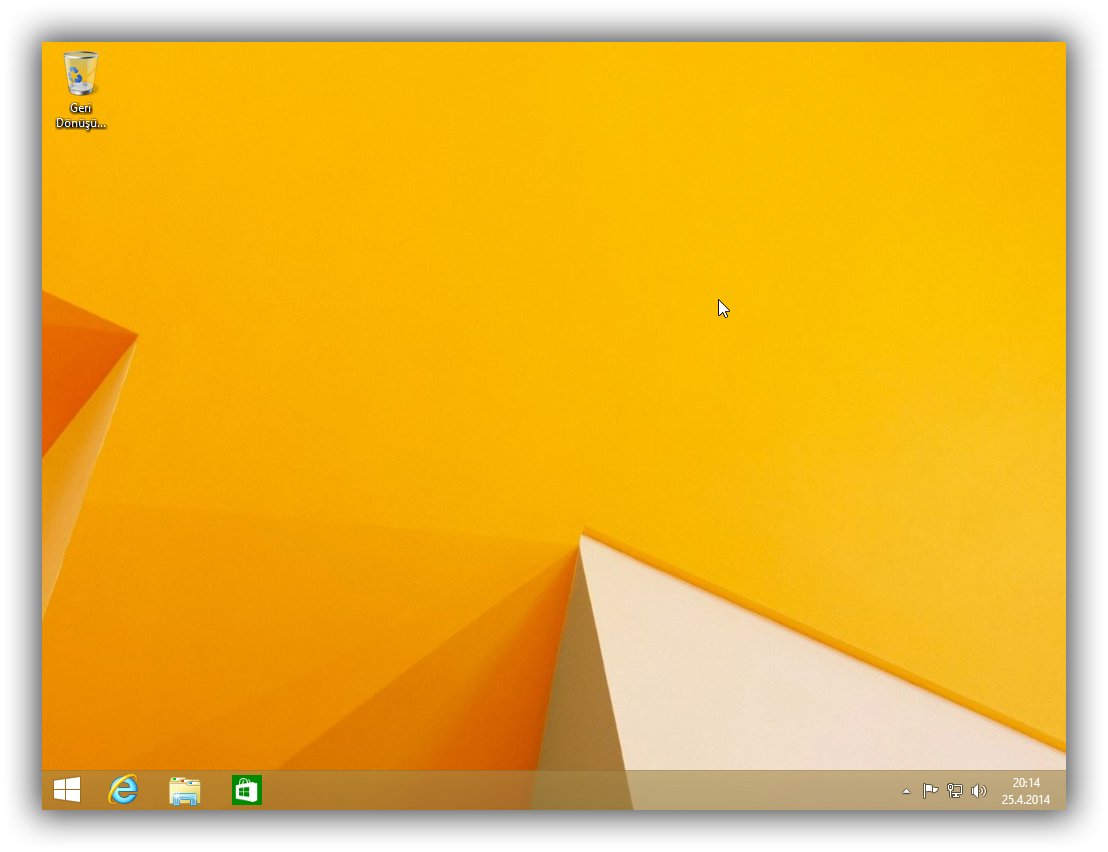1108x852 pixels.
Task: Click the network status tray icon
Action: pos(955,791)
